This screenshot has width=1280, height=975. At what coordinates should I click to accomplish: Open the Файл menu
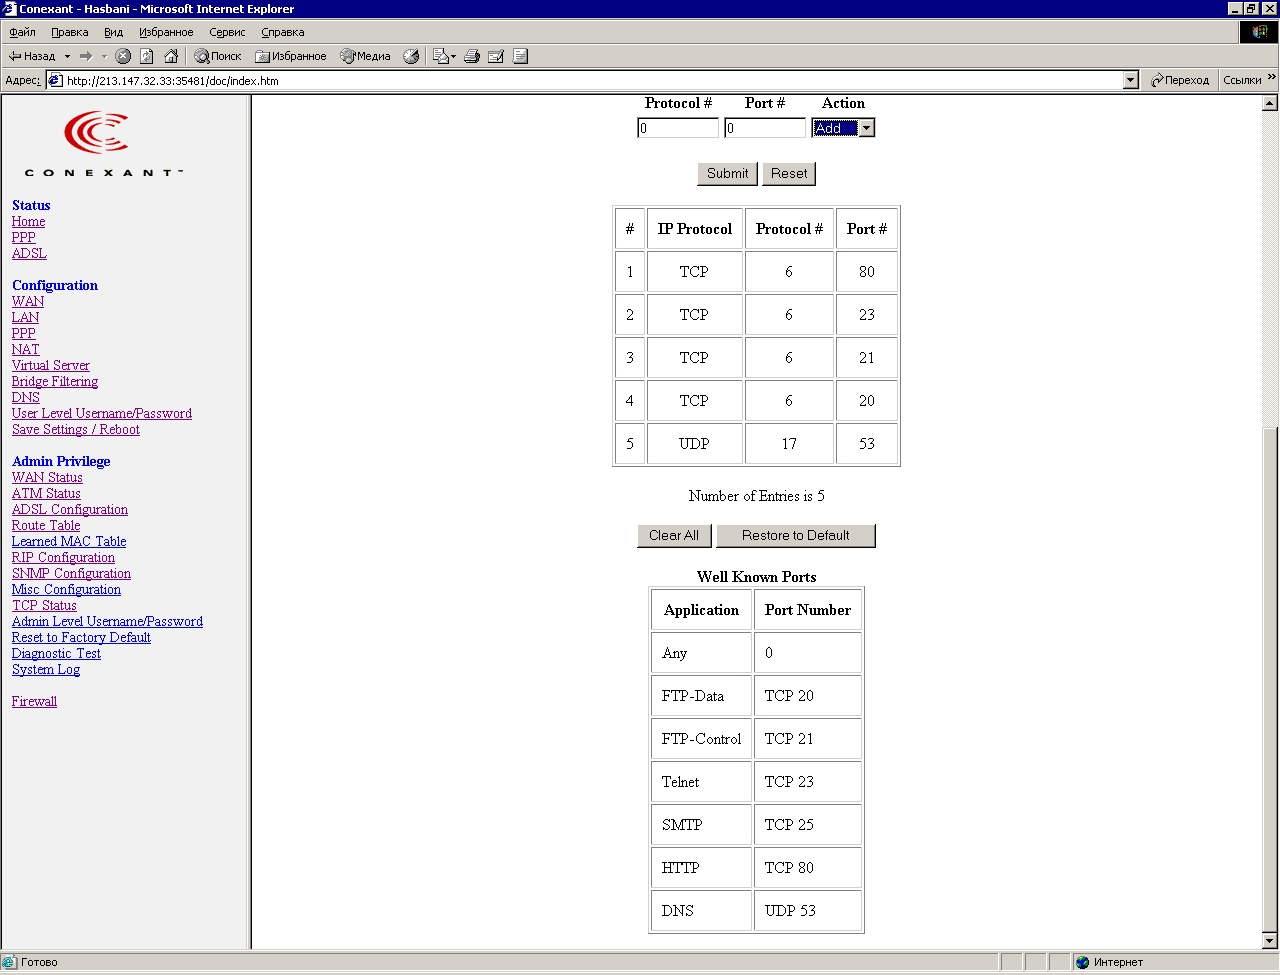point(23,32)
